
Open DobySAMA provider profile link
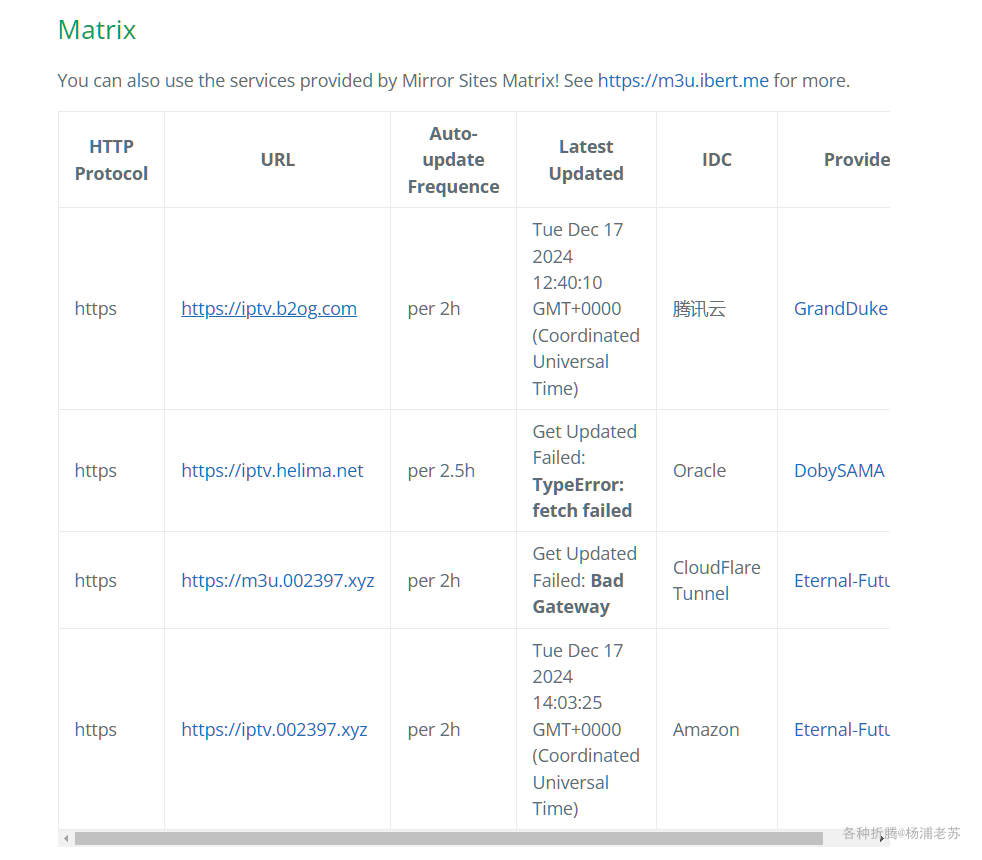(x=839, y=471)
